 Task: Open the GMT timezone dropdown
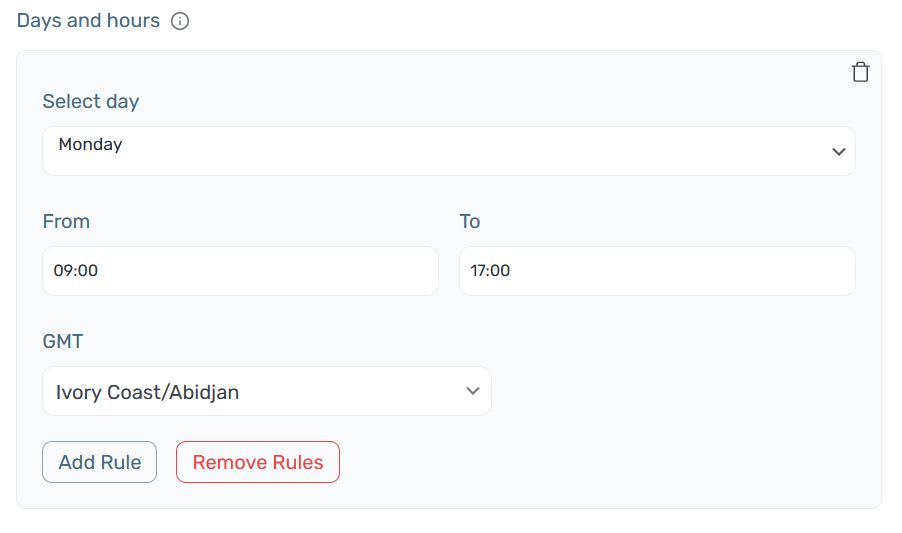pyautogui.click(x=267, y=391)
